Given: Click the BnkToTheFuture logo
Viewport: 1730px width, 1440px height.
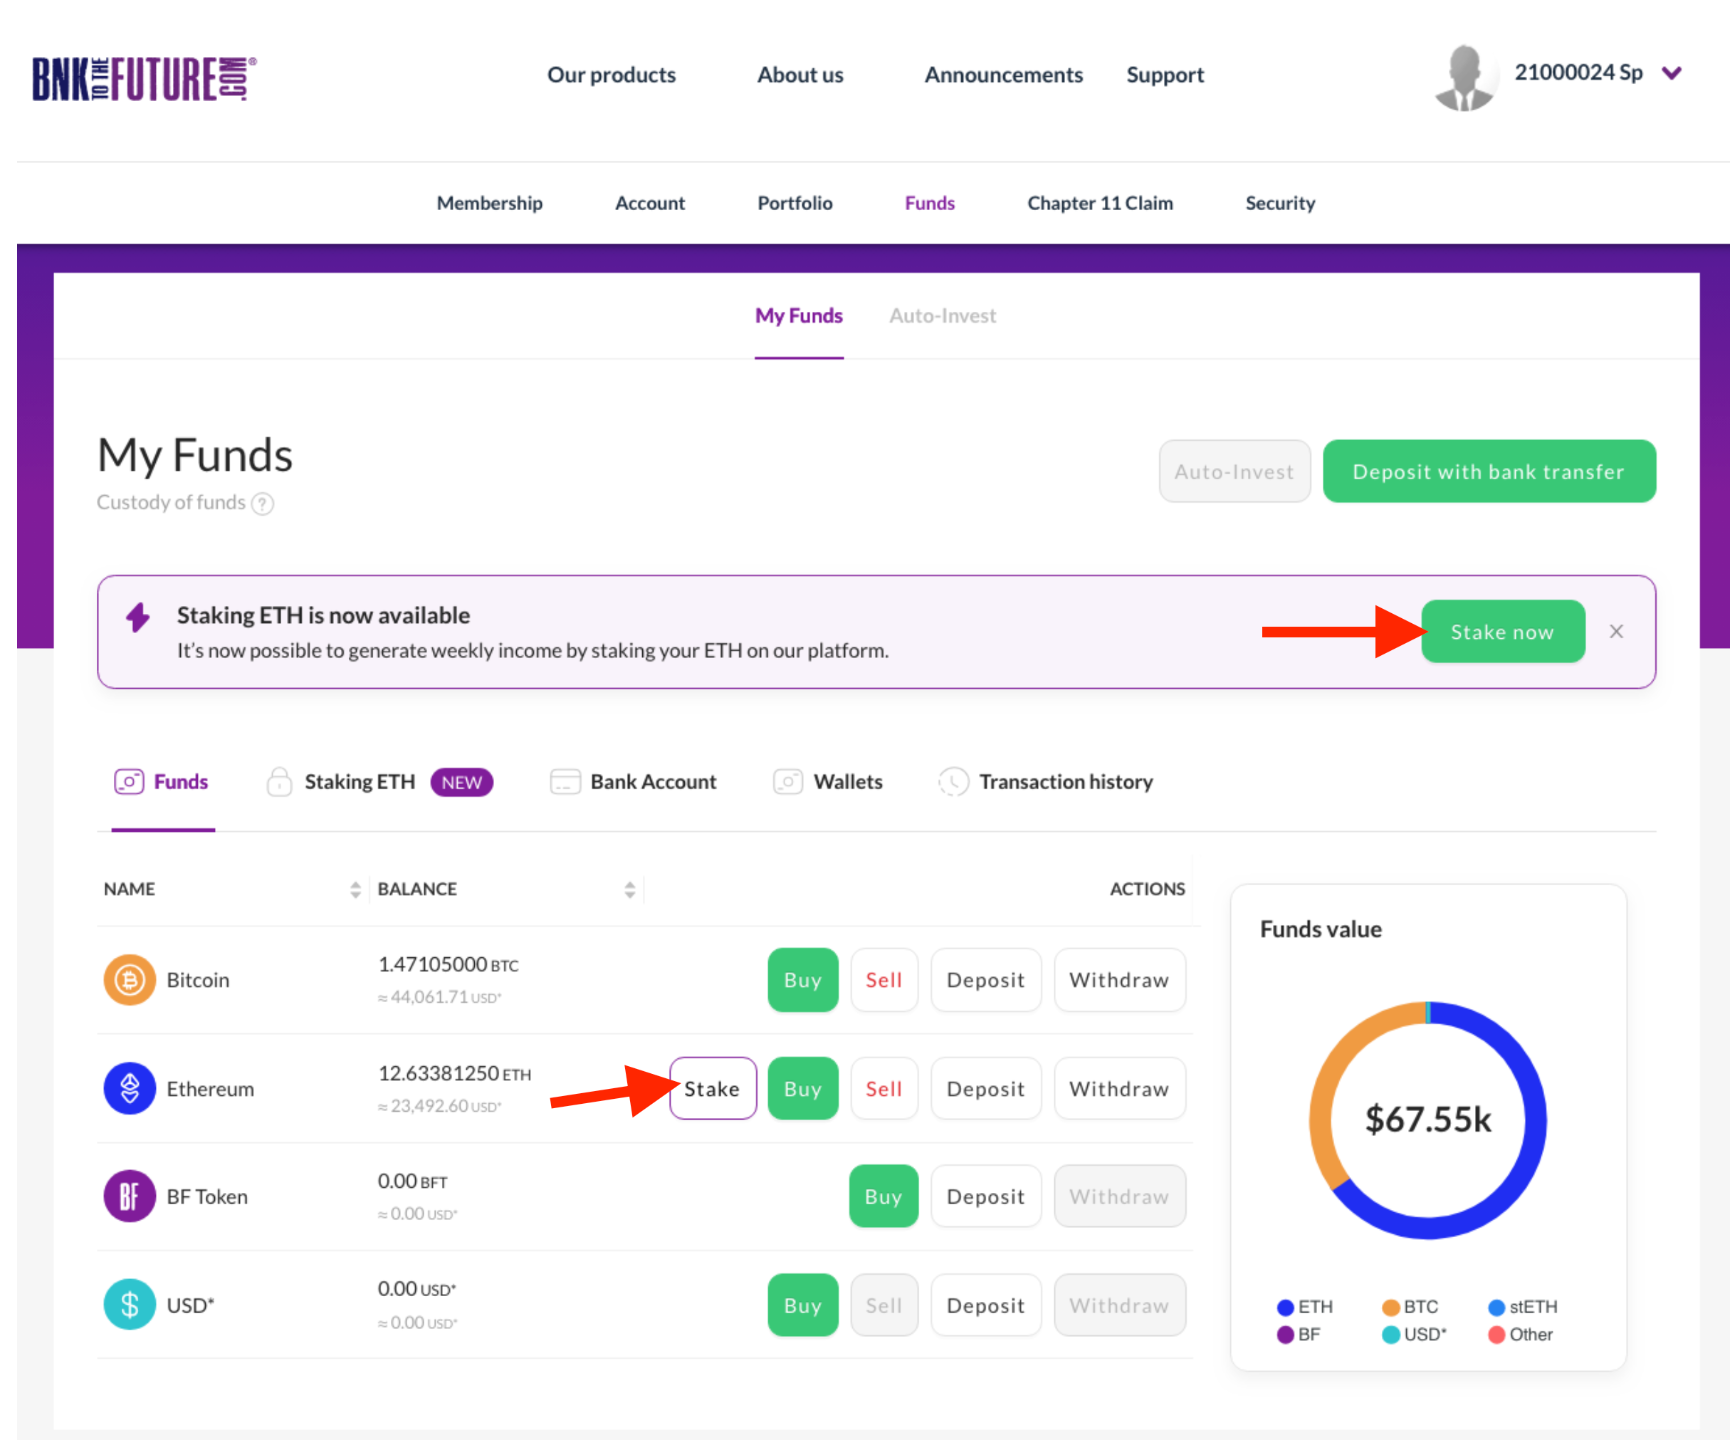Looking at the screenshot, I should point(144,79).
